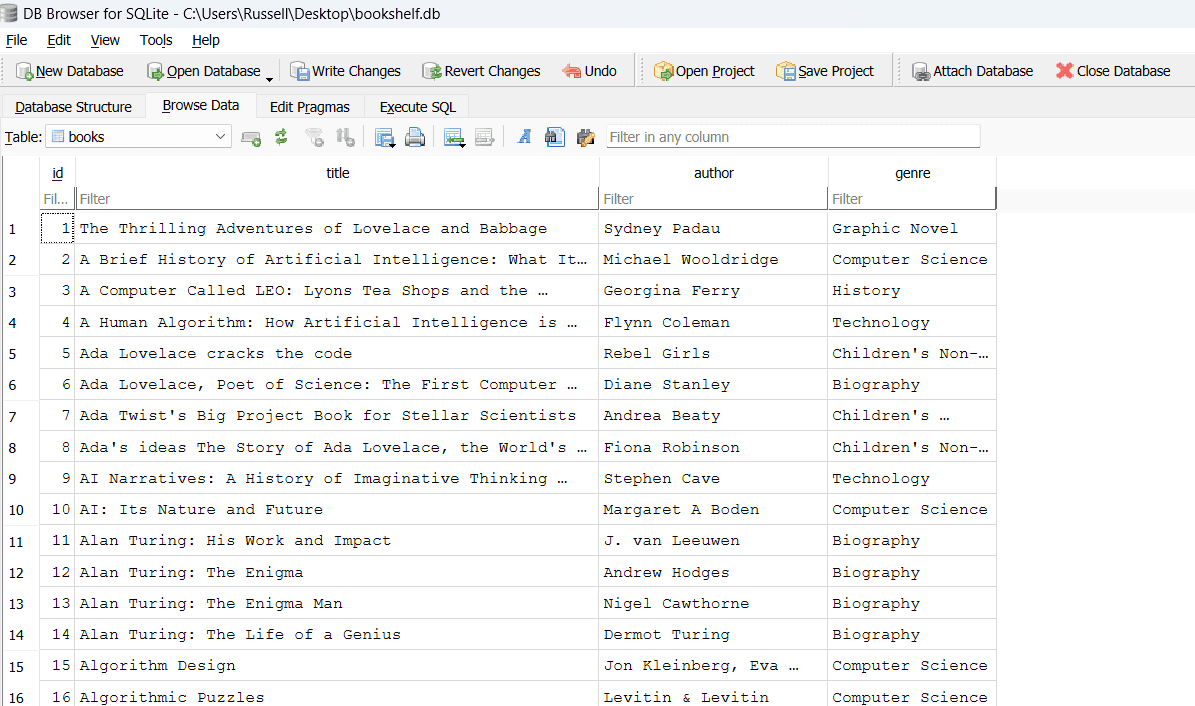Click the save table as-is icon

[384, 137]
